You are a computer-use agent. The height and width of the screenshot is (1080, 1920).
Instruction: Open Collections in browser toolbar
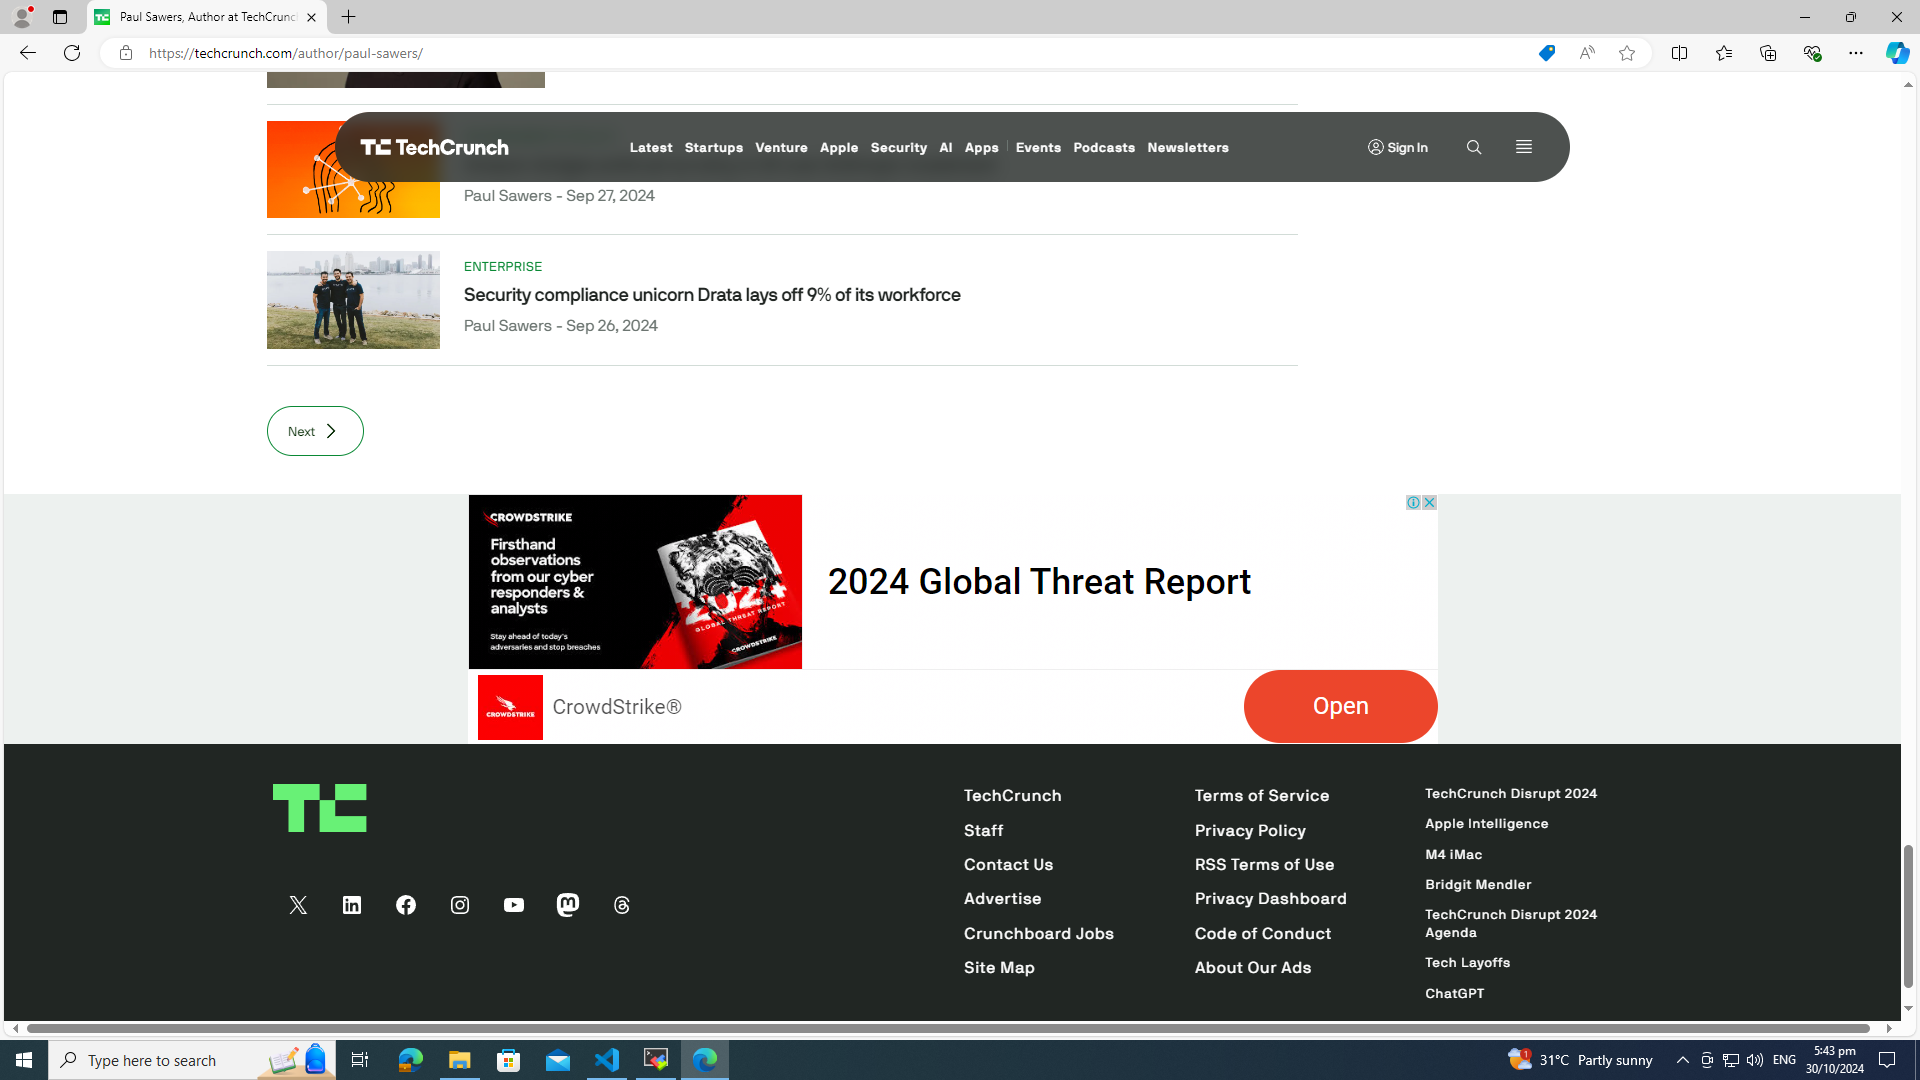tap(1767, 53)
